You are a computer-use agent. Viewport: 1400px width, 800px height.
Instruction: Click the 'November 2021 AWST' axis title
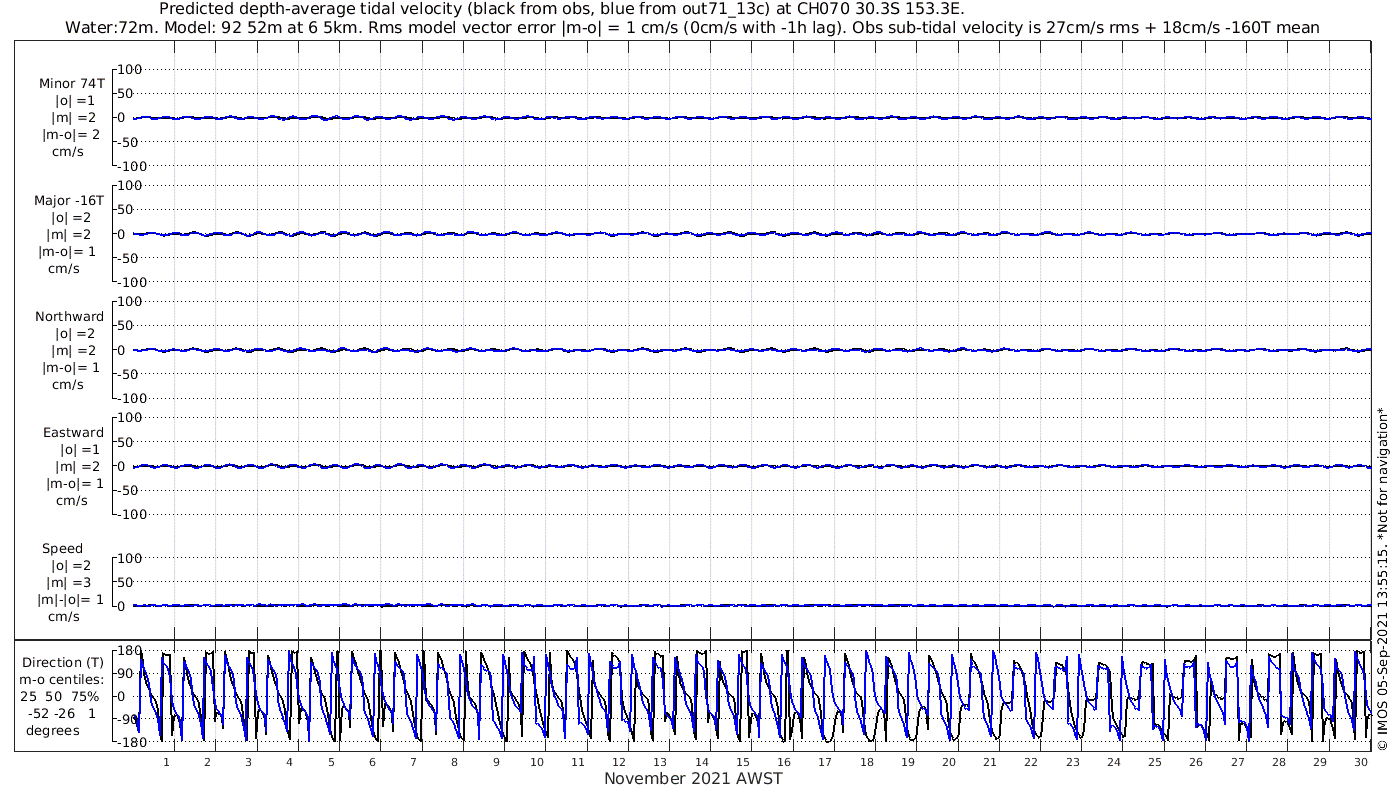tap(693, 779)
